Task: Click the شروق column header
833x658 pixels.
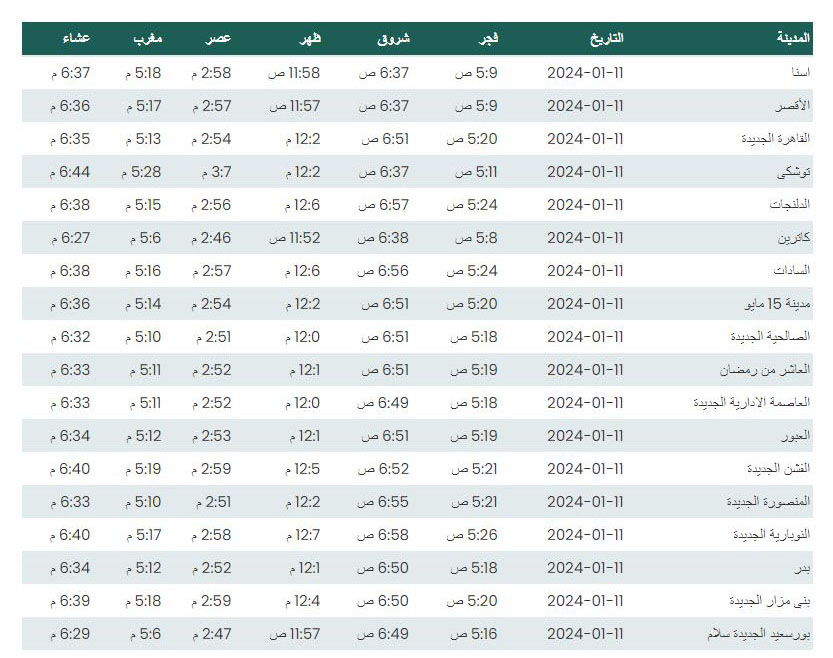Action: click(x=393, y=38)
